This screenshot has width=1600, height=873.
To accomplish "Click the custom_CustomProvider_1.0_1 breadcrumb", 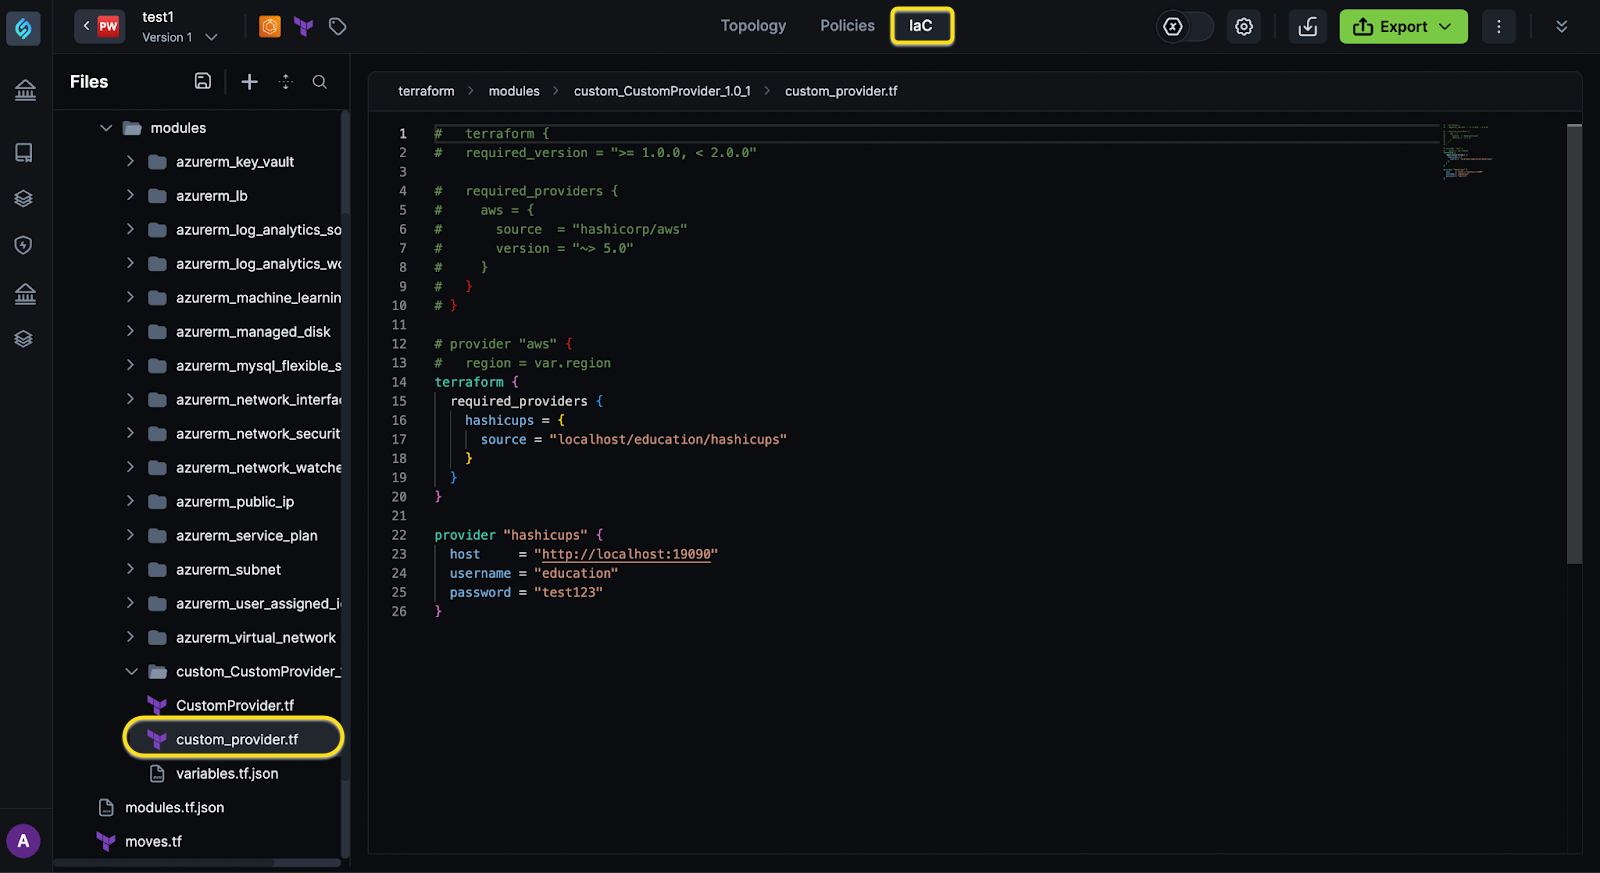I will click(x=662, y=91).
